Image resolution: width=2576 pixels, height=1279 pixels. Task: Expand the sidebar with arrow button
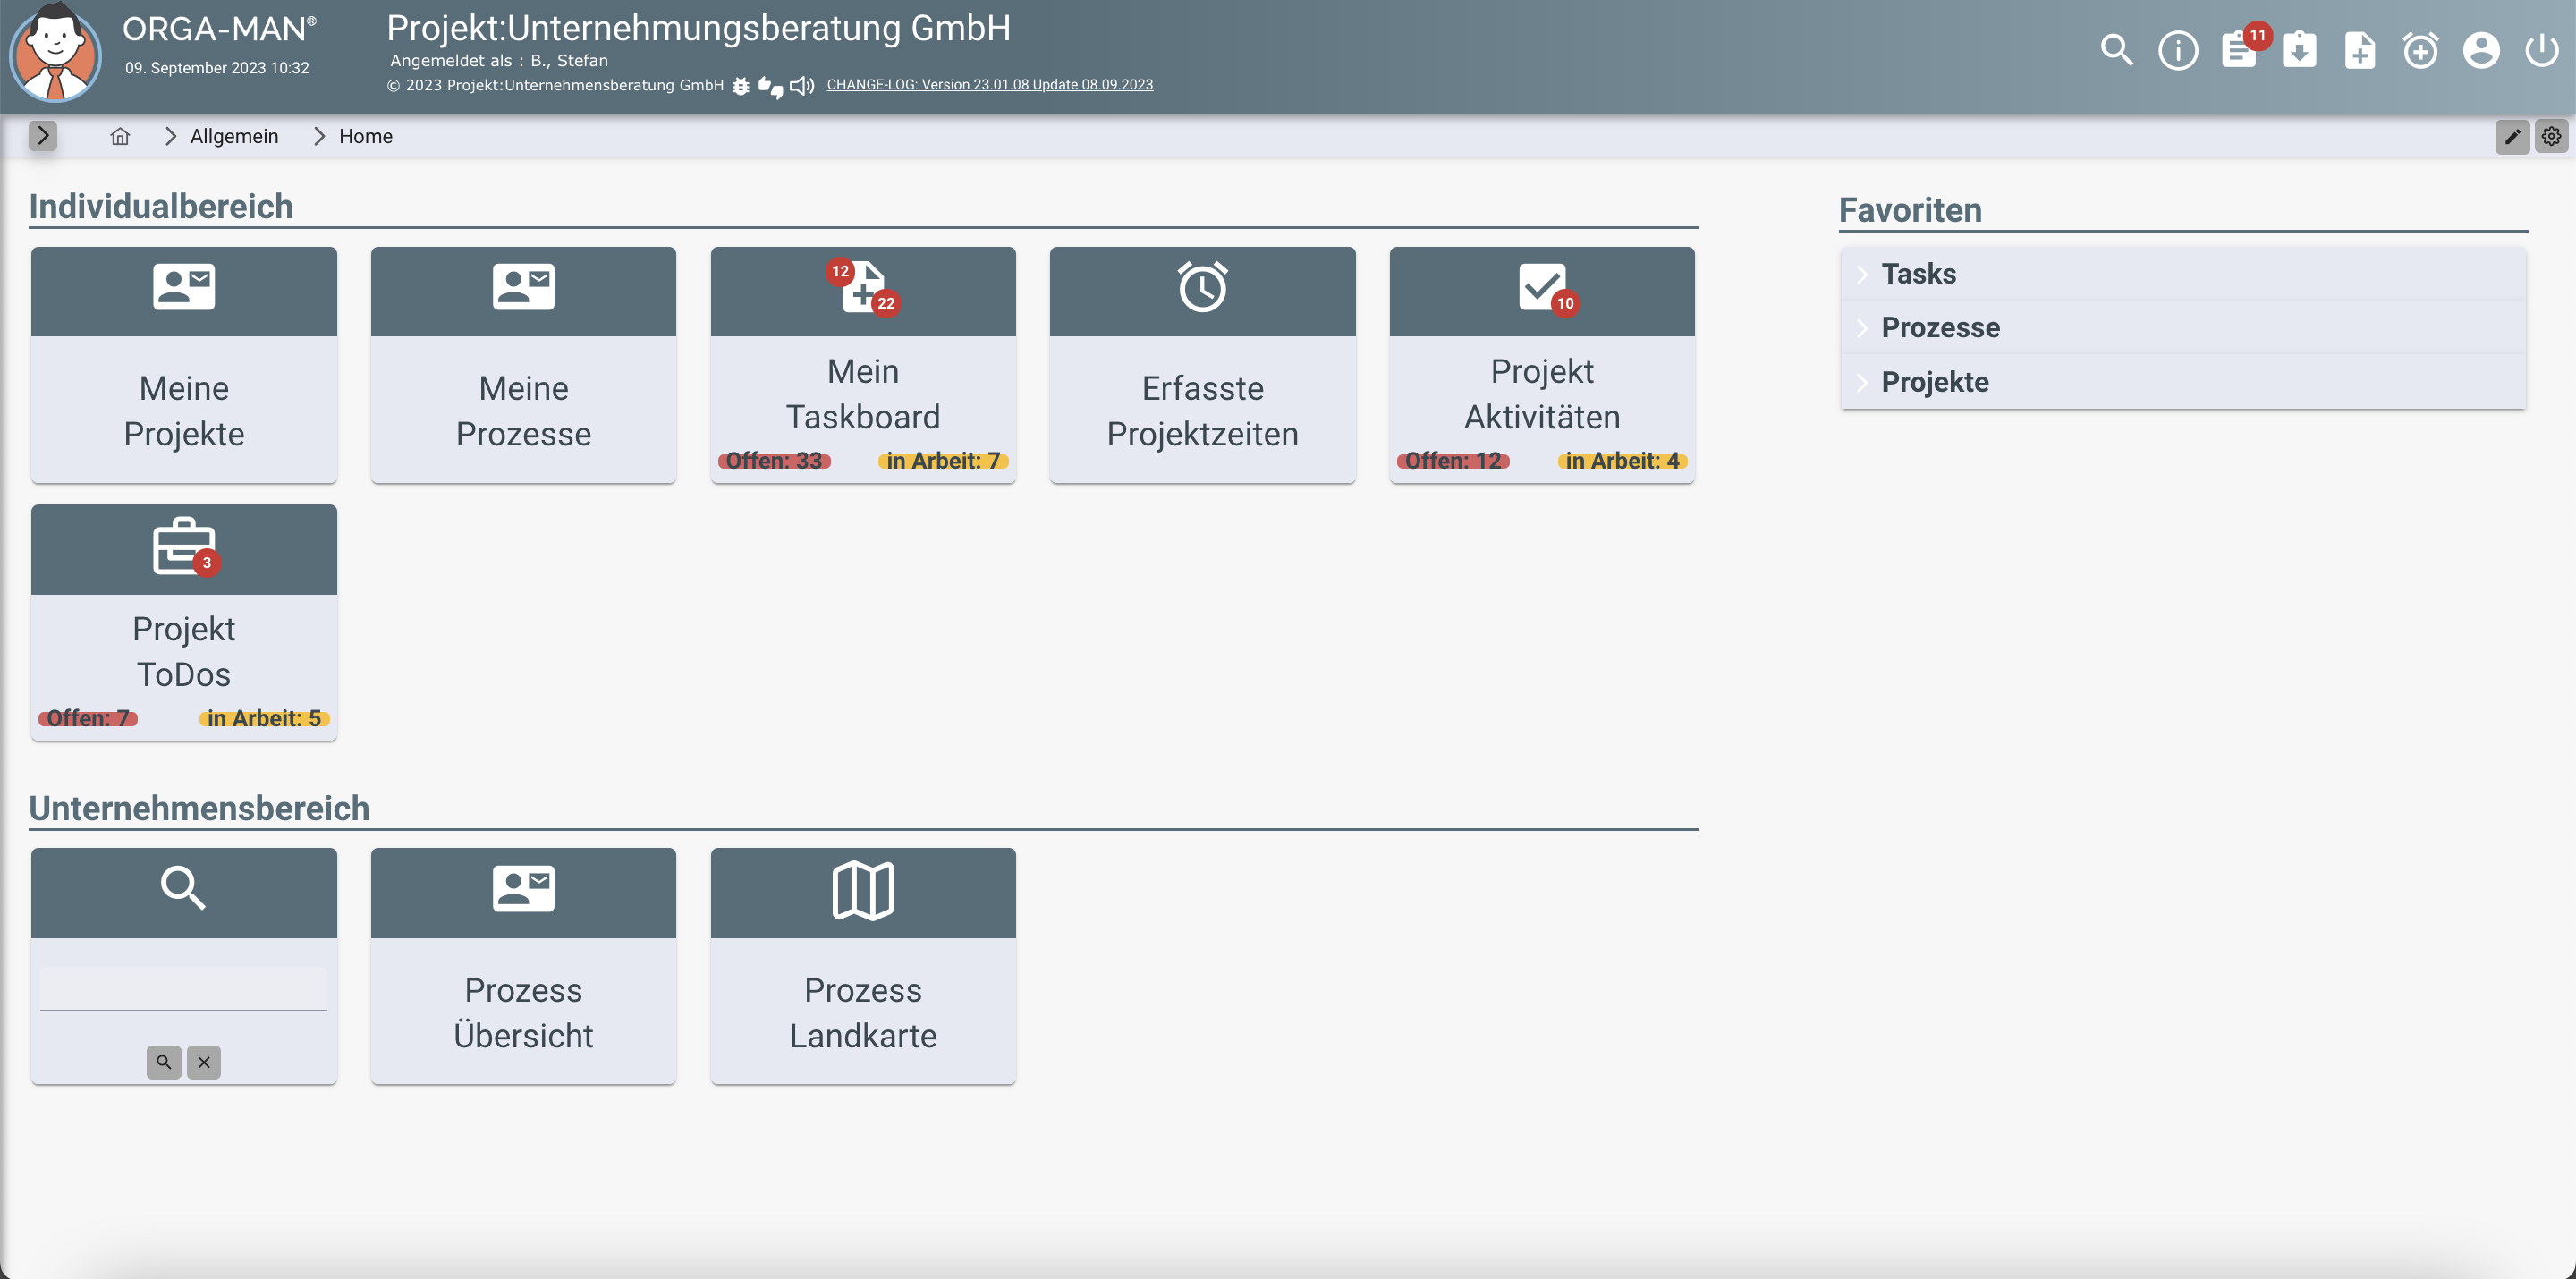click(43, 136)
